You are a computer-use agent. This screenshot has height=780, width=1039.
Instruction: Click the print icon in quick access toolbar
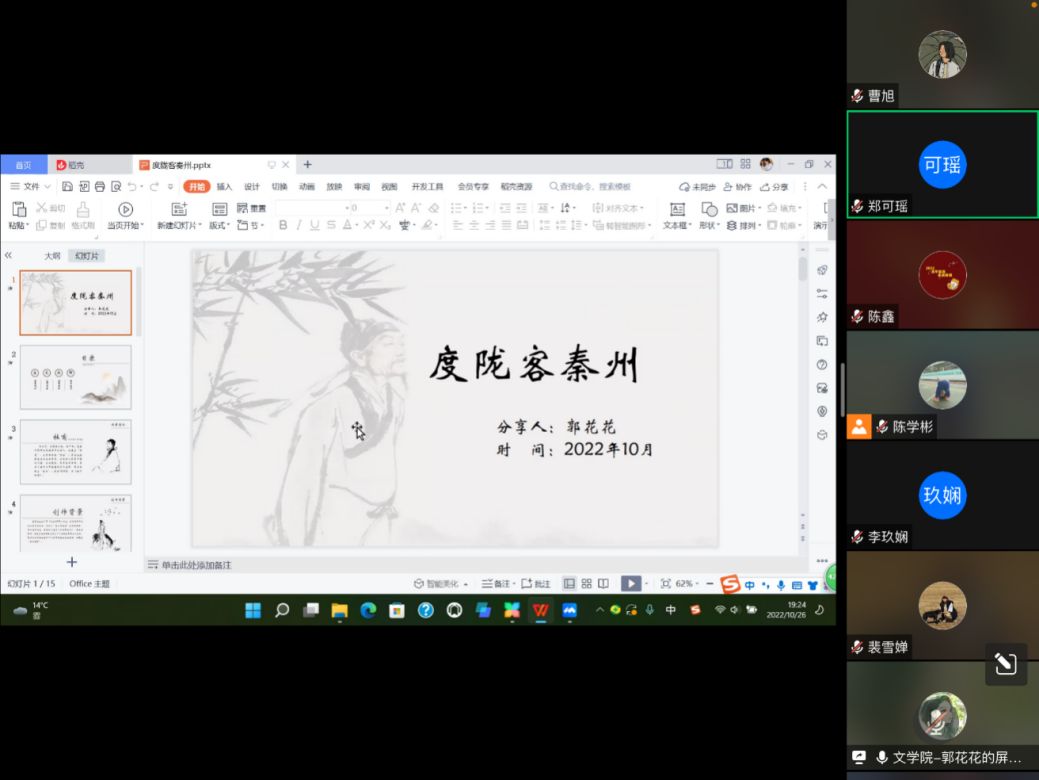[x=100, y=187]
